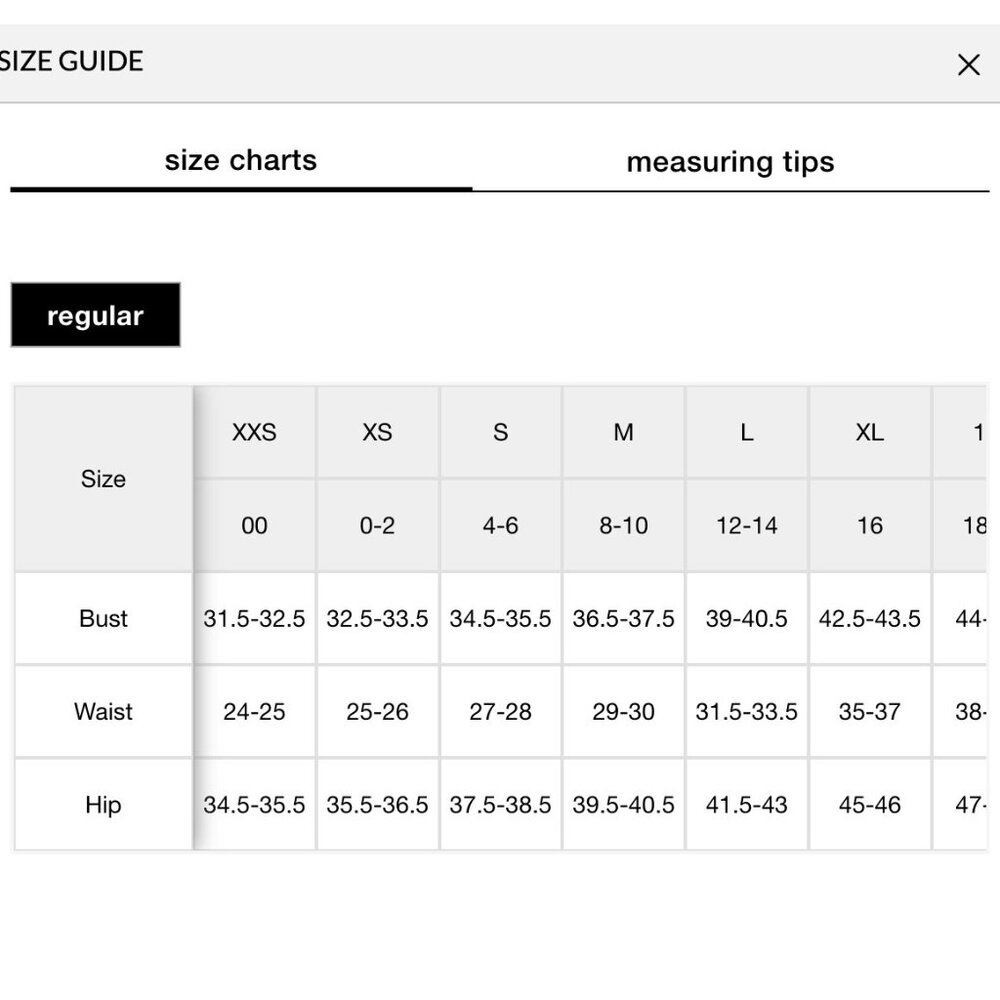The image size is (1000, 1000).
Task: Click the regular size type button
Action: pos(96,315)
